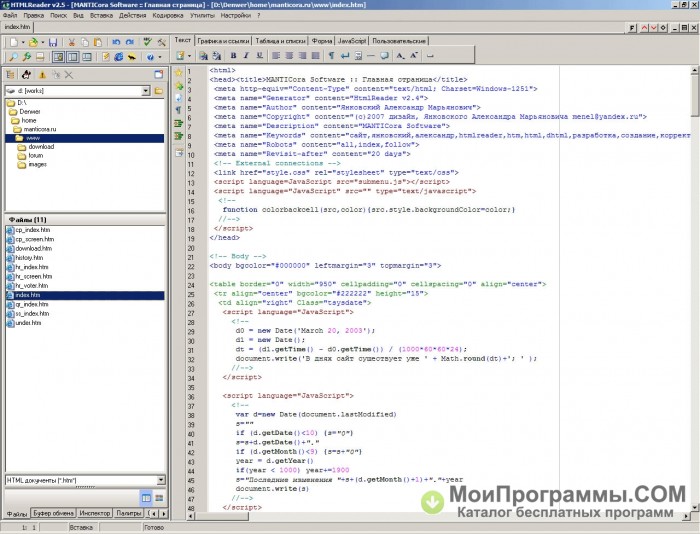
Task: Click the Internet Explorer preview icon
Action: pyautogui.click(x=119, y=57)
